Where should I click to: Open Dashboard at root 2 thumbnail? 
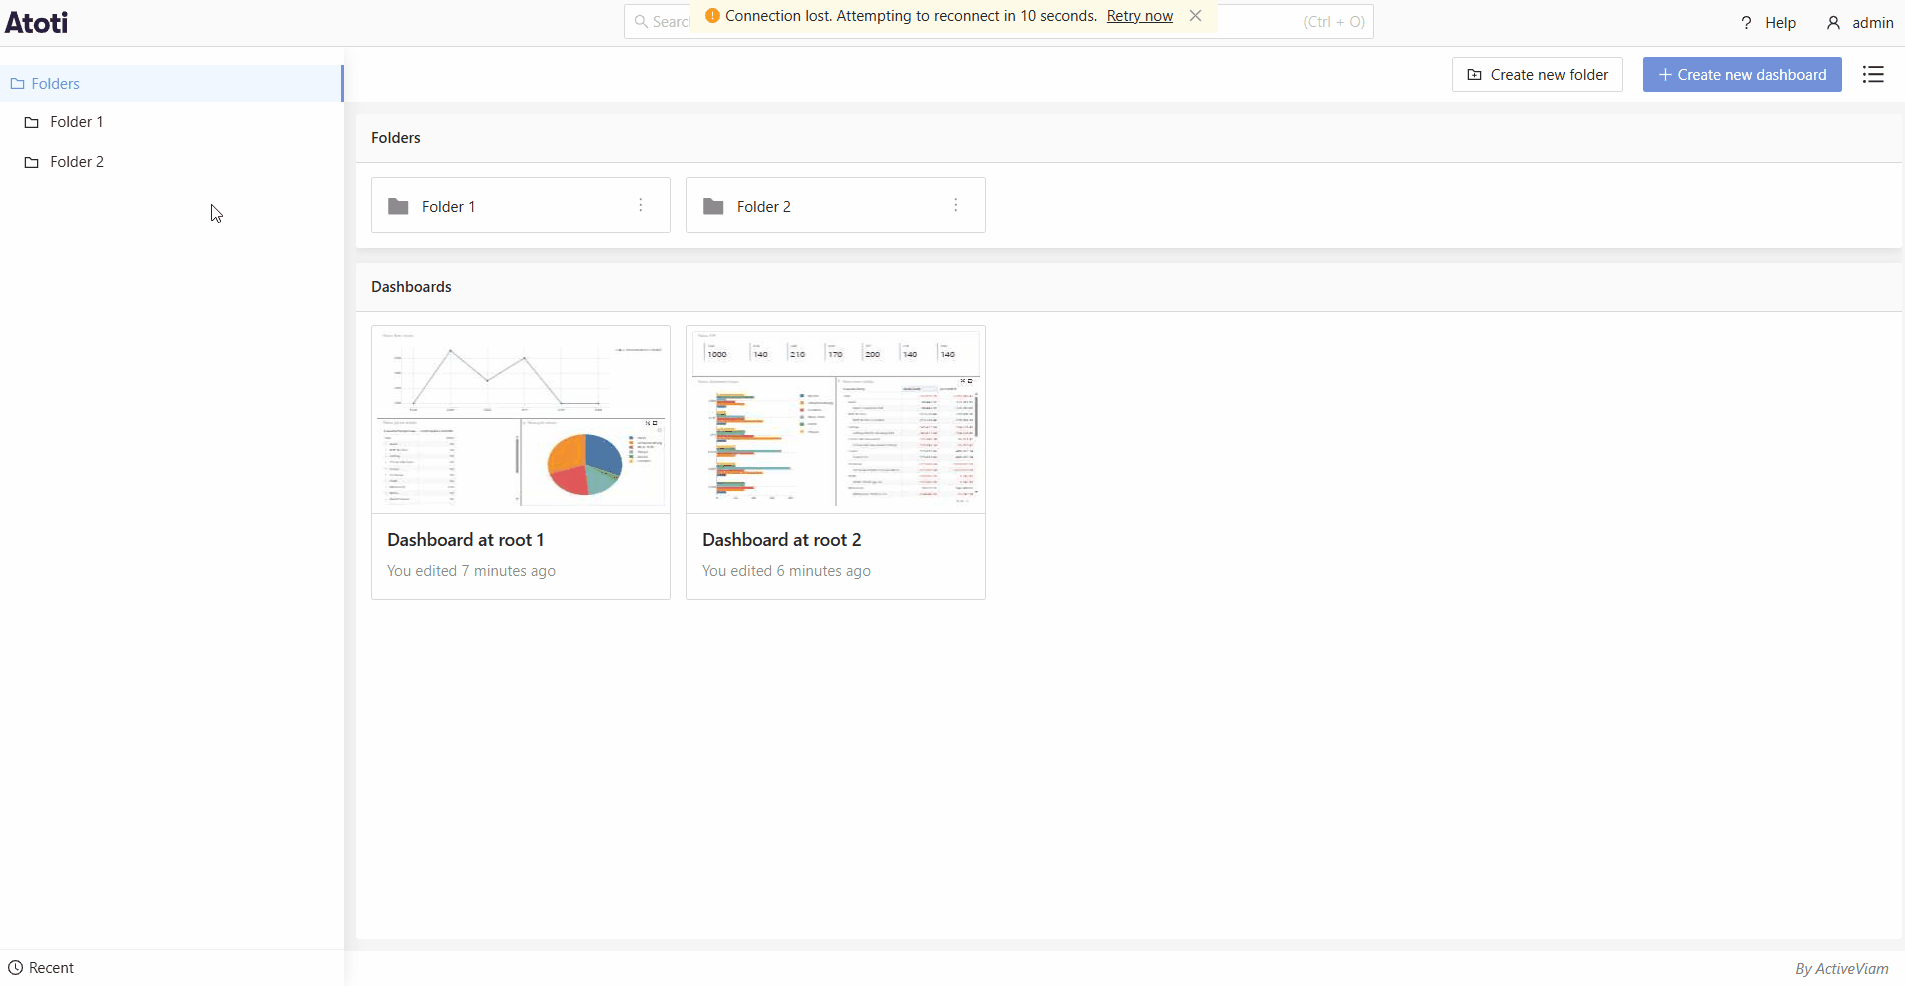tap(836, 420)
